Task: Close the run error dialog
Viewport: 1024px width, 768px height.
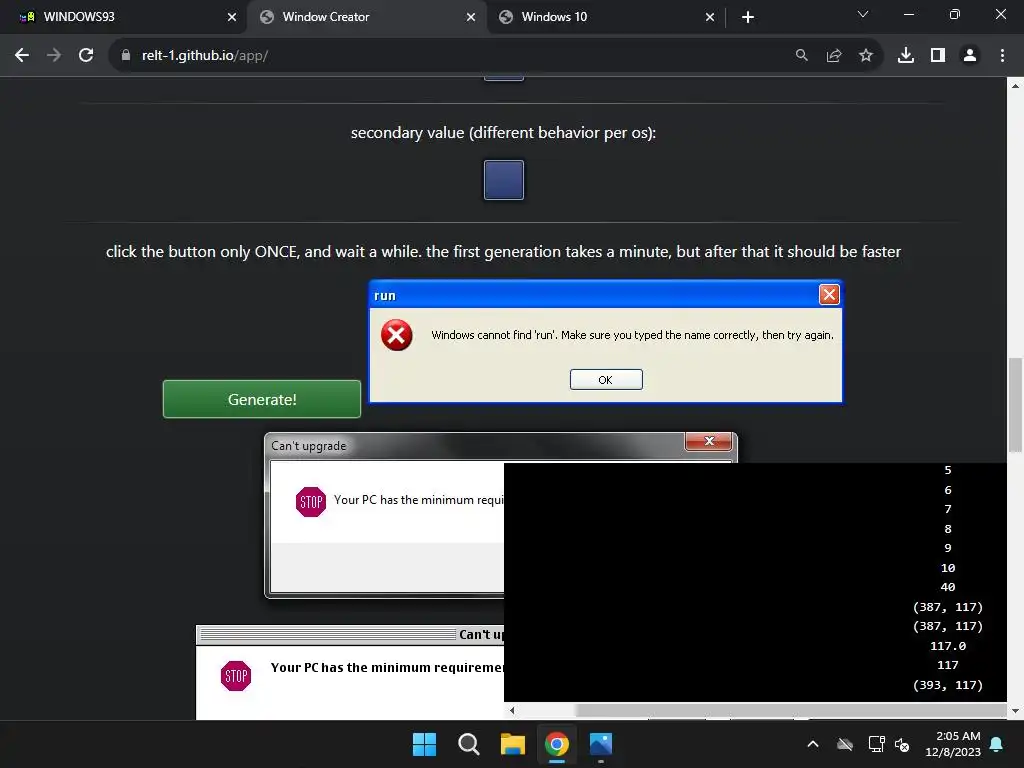Action: coord(829,295)
